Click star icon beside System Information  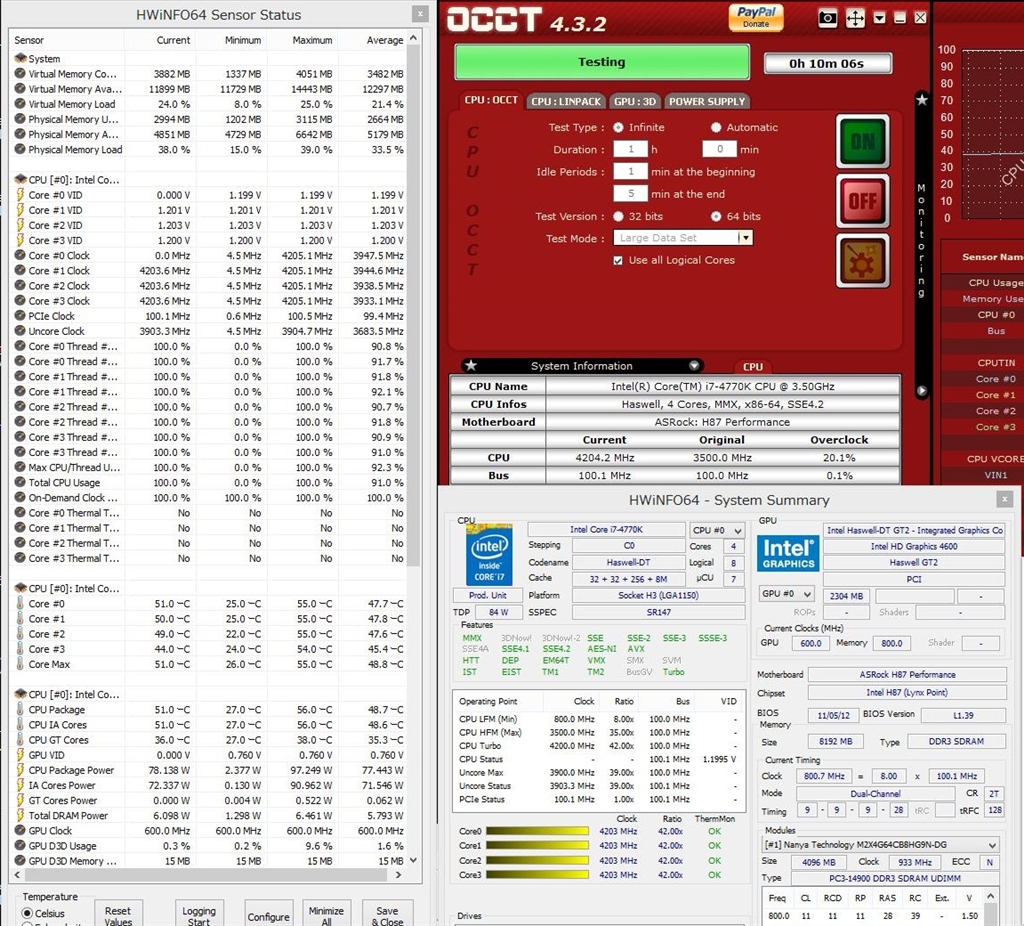(471, 366)
